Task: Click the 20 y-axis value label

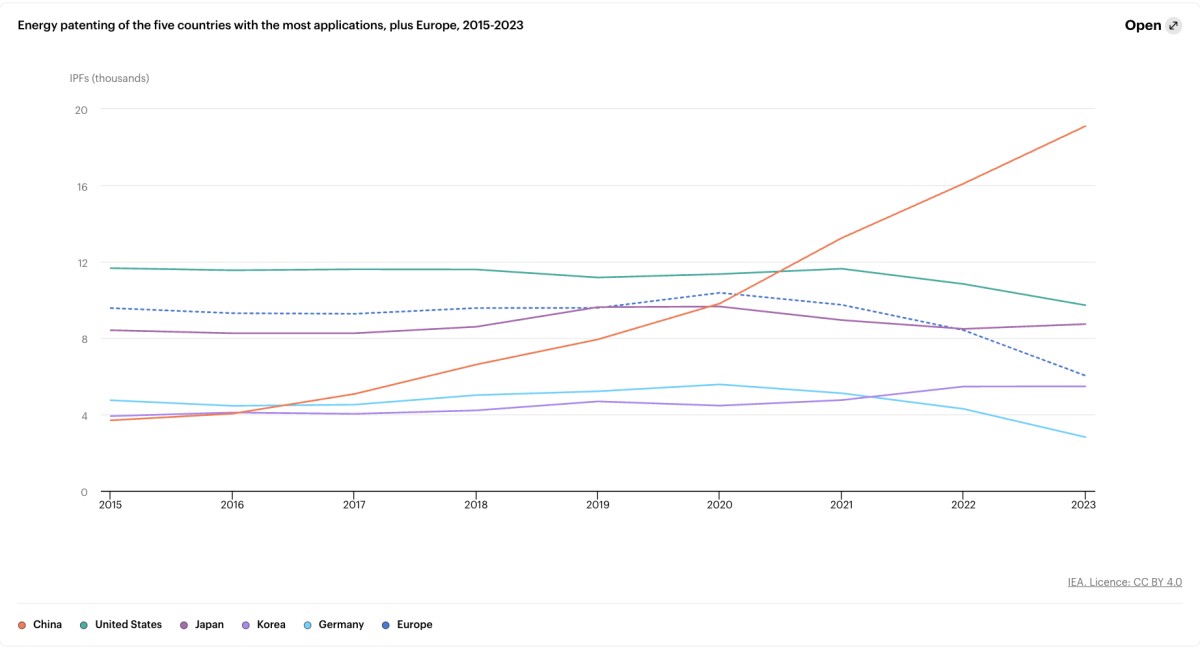Action: [81, 110]
